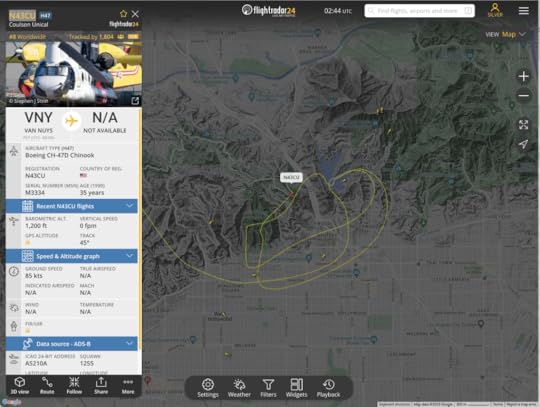Viewport: 540px width, 407px height.
Task: Zoom in the map with plus
Action: point(523,76)
